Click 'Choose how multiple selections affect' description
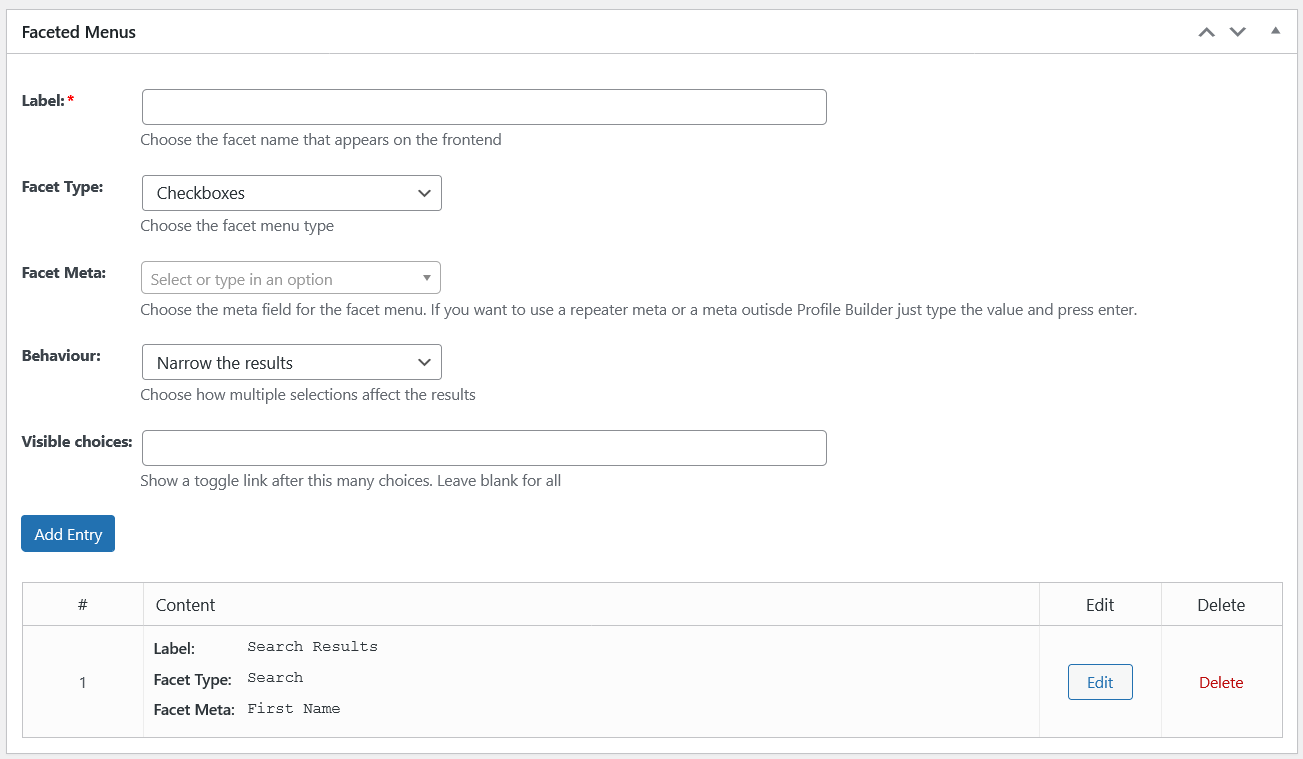The image size is (1303, 759). pos(308,395)
